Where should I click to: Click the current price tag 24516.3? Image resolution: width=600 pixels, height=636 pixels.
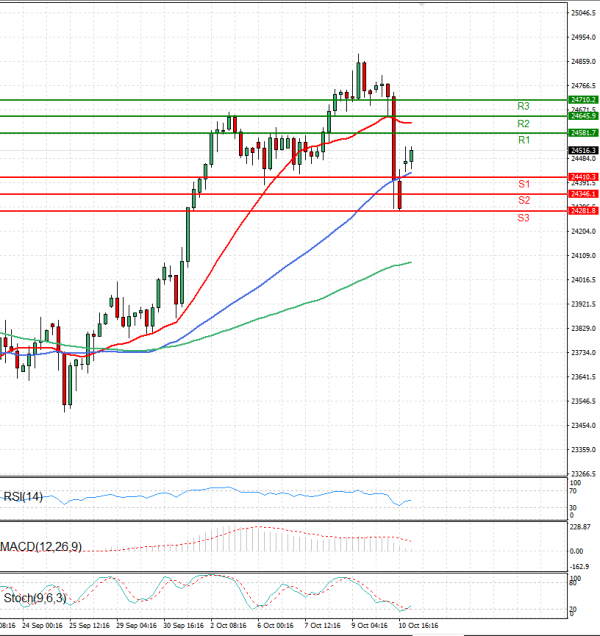pos(583,150)
